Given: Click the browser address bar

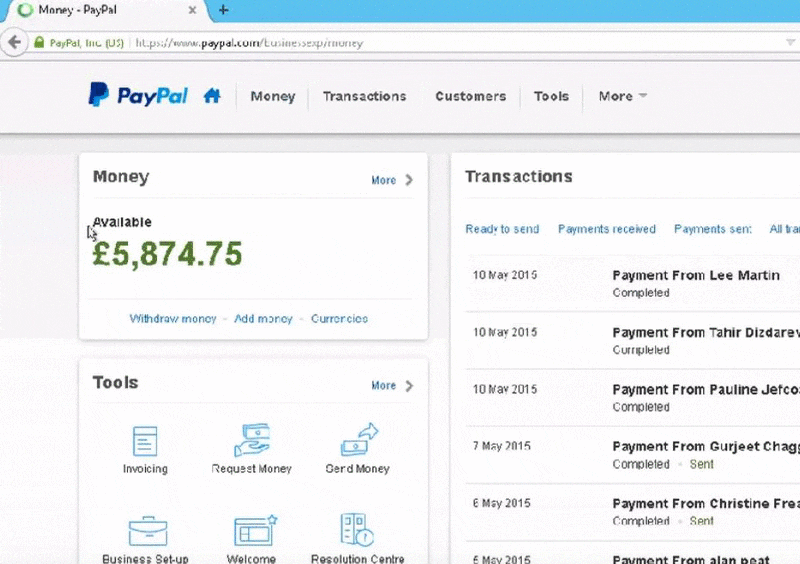Looking at the screenshot, I should click(450, 43).
